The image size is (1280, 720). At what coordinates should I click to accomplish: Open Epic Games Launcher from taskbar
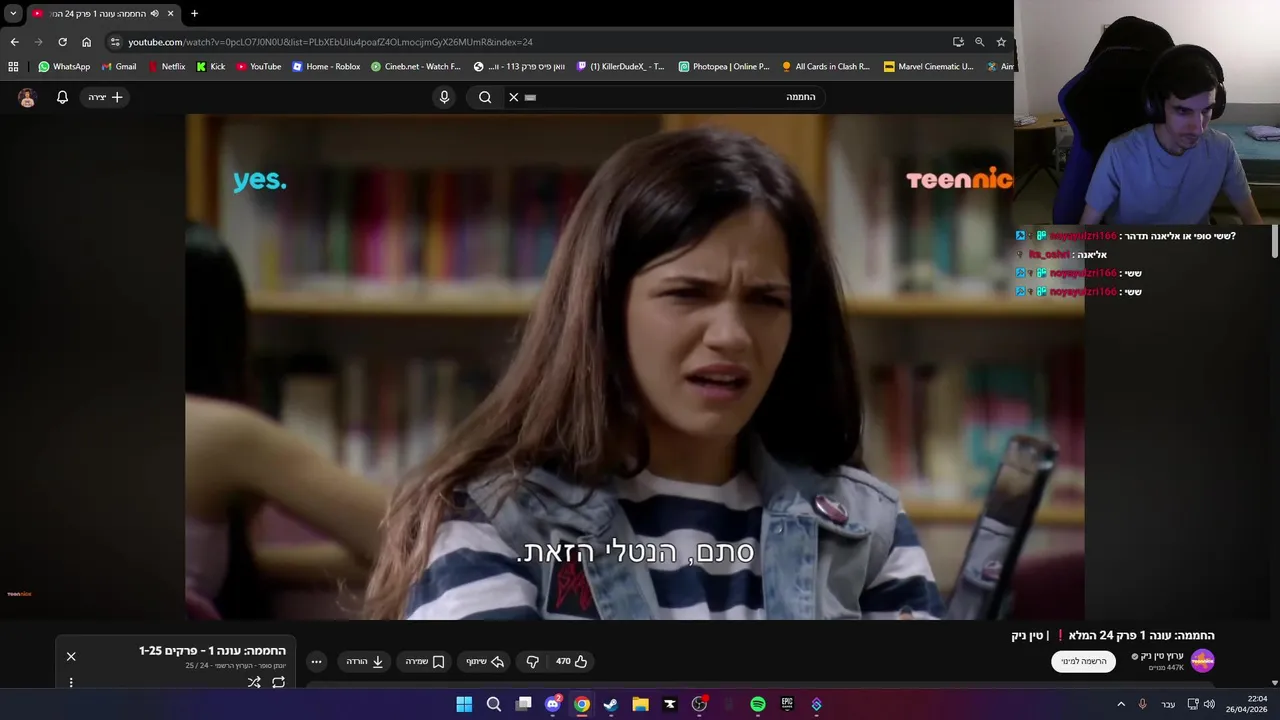787,704
